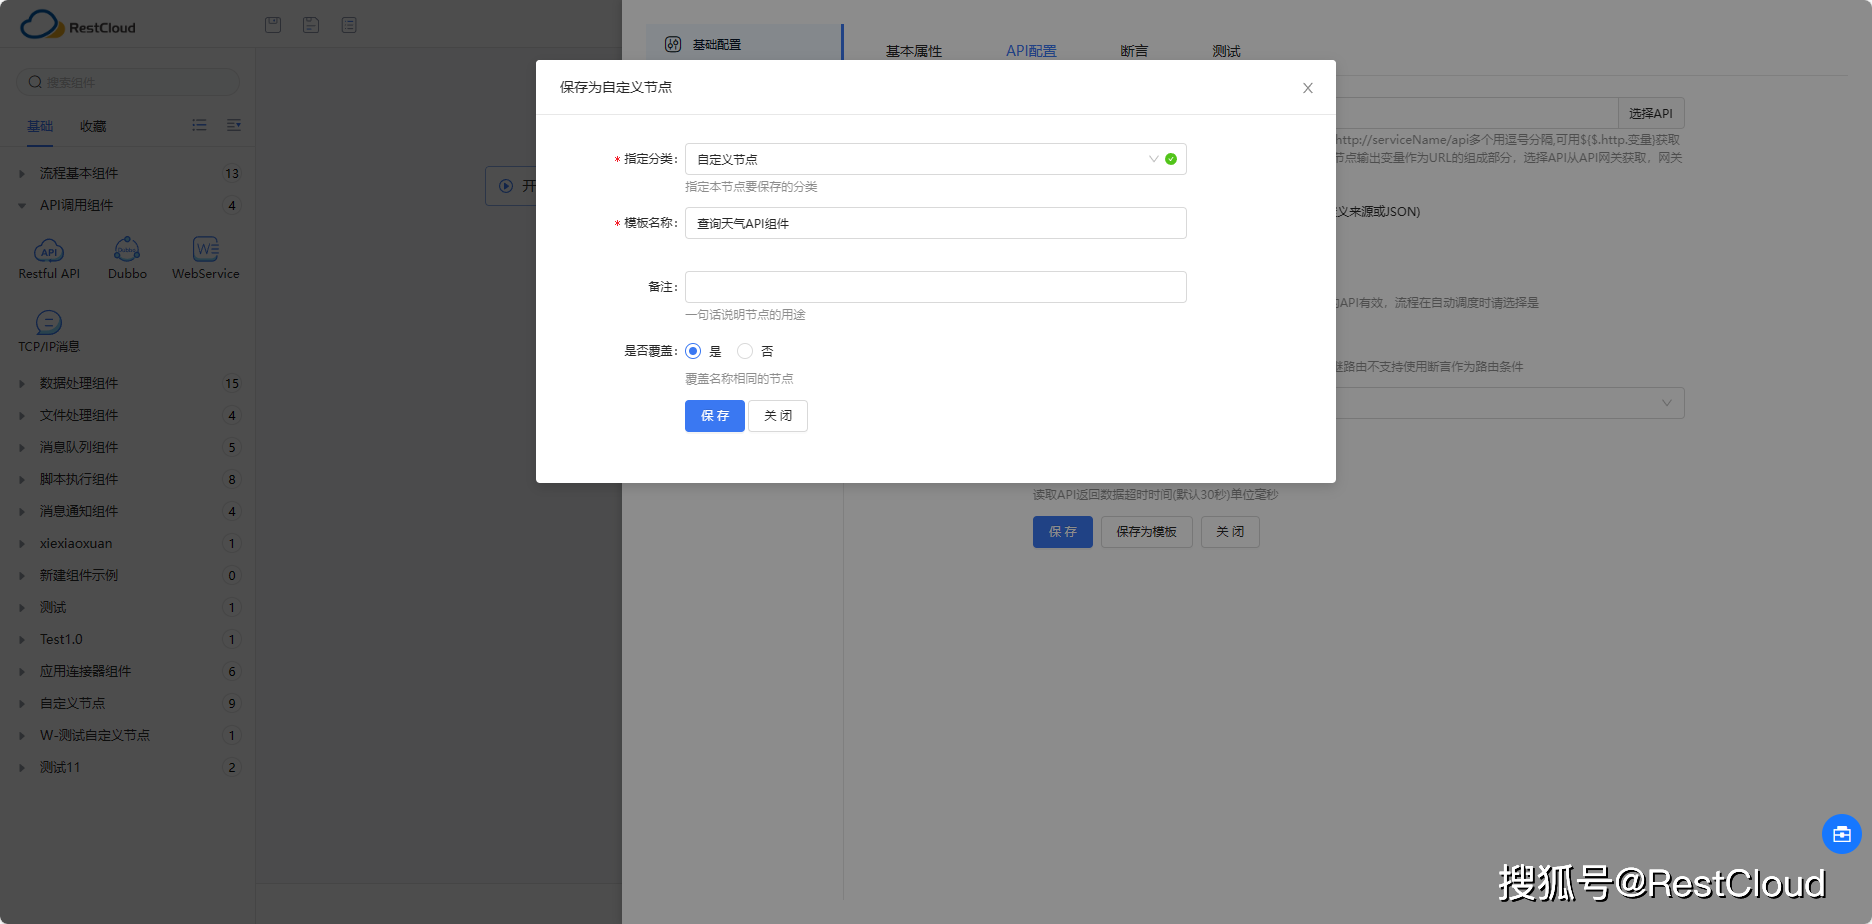This screenshot has width=1872, height=924.
Task: Select the Restful API component icon
Action: pyautogui.click(x=49, y=249)
